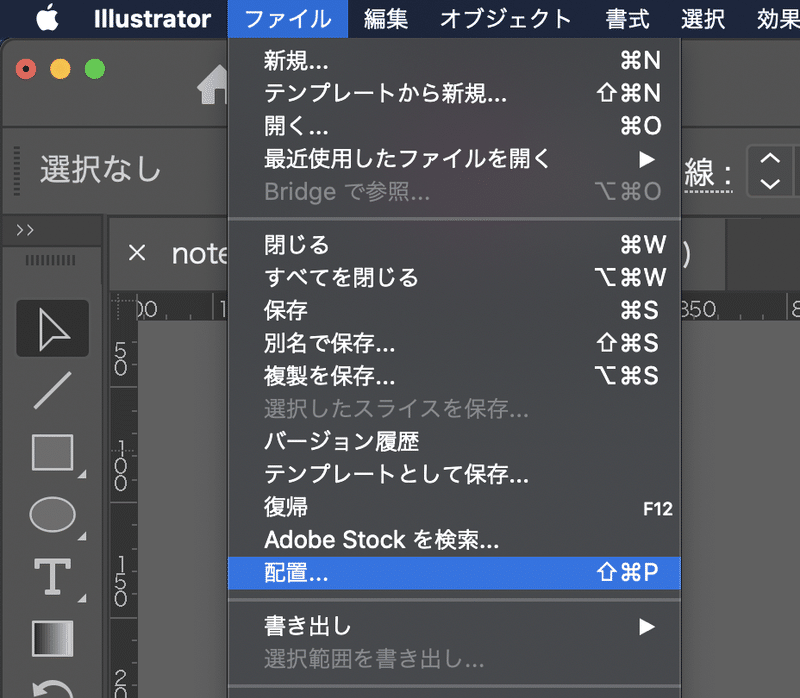Select the Gradient tool
800x698 pixels.
[x=52, y=637]
